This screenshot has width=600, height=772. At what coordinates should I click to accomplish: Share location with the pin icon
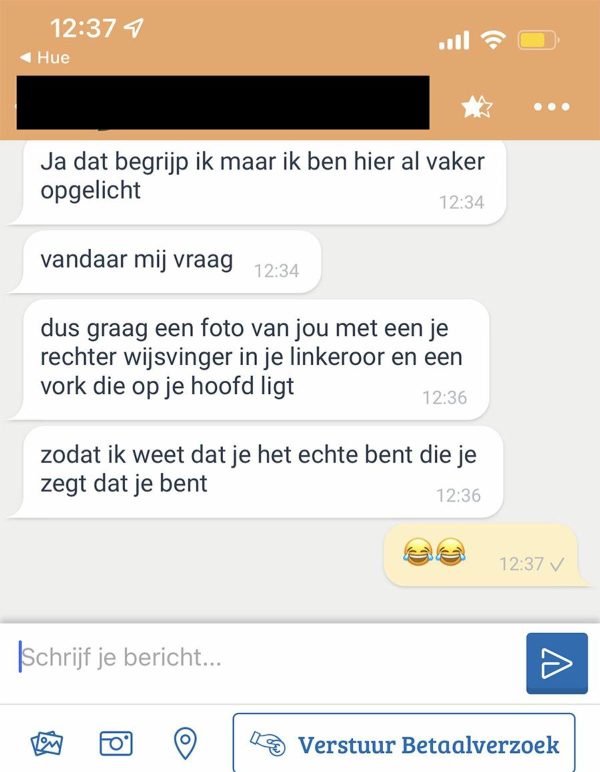[186, 743]
